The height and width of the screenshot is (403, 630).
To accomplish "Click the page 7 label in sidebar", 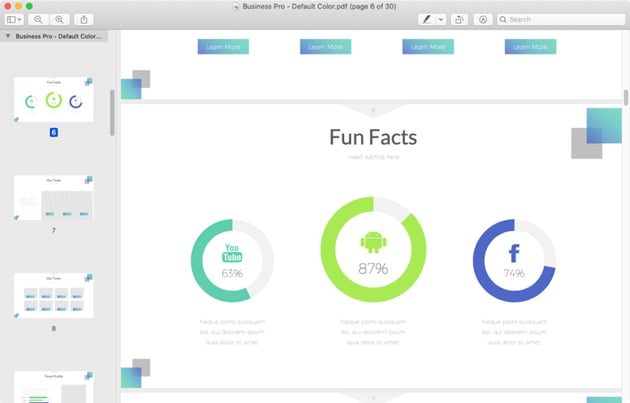I will tap(53, 230).
